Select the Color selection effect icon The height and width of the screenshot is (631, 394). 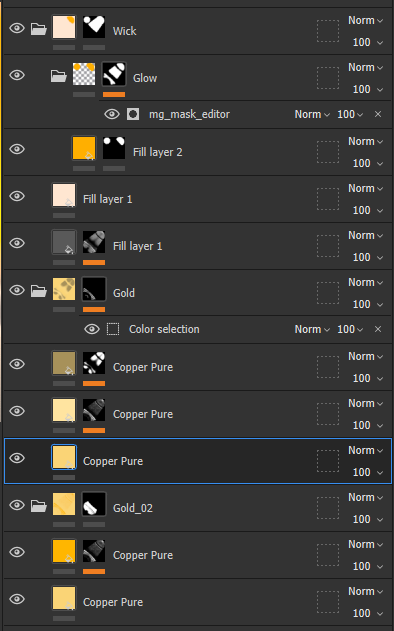(113, 329)
